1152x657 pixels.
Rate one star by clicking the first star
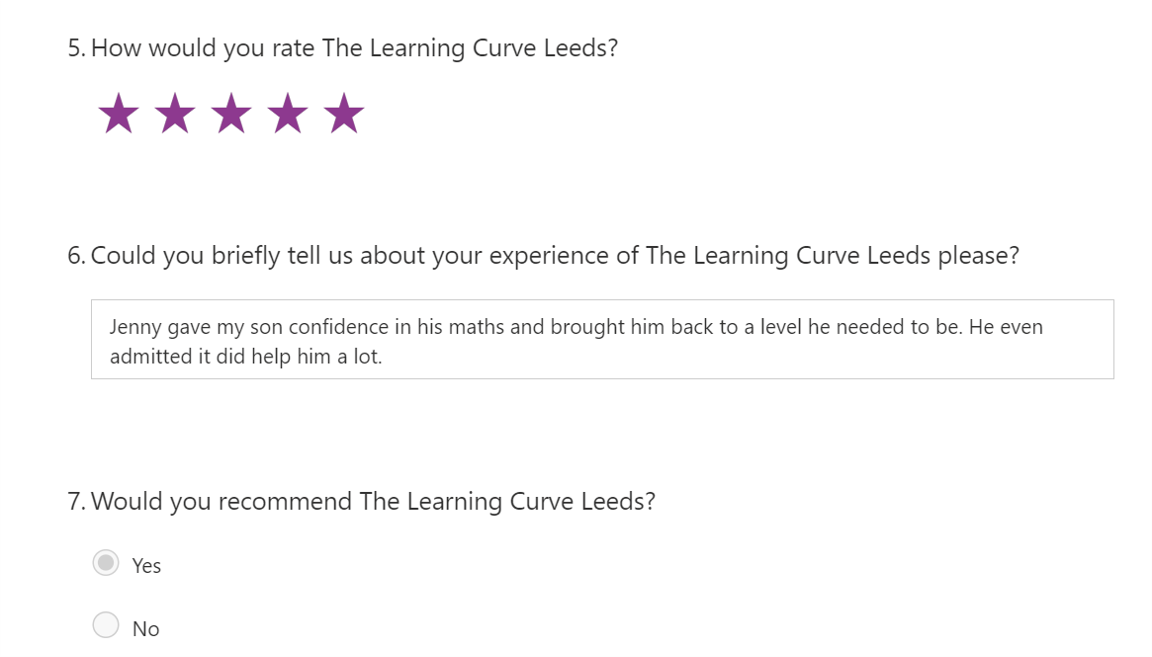[119, 114]
